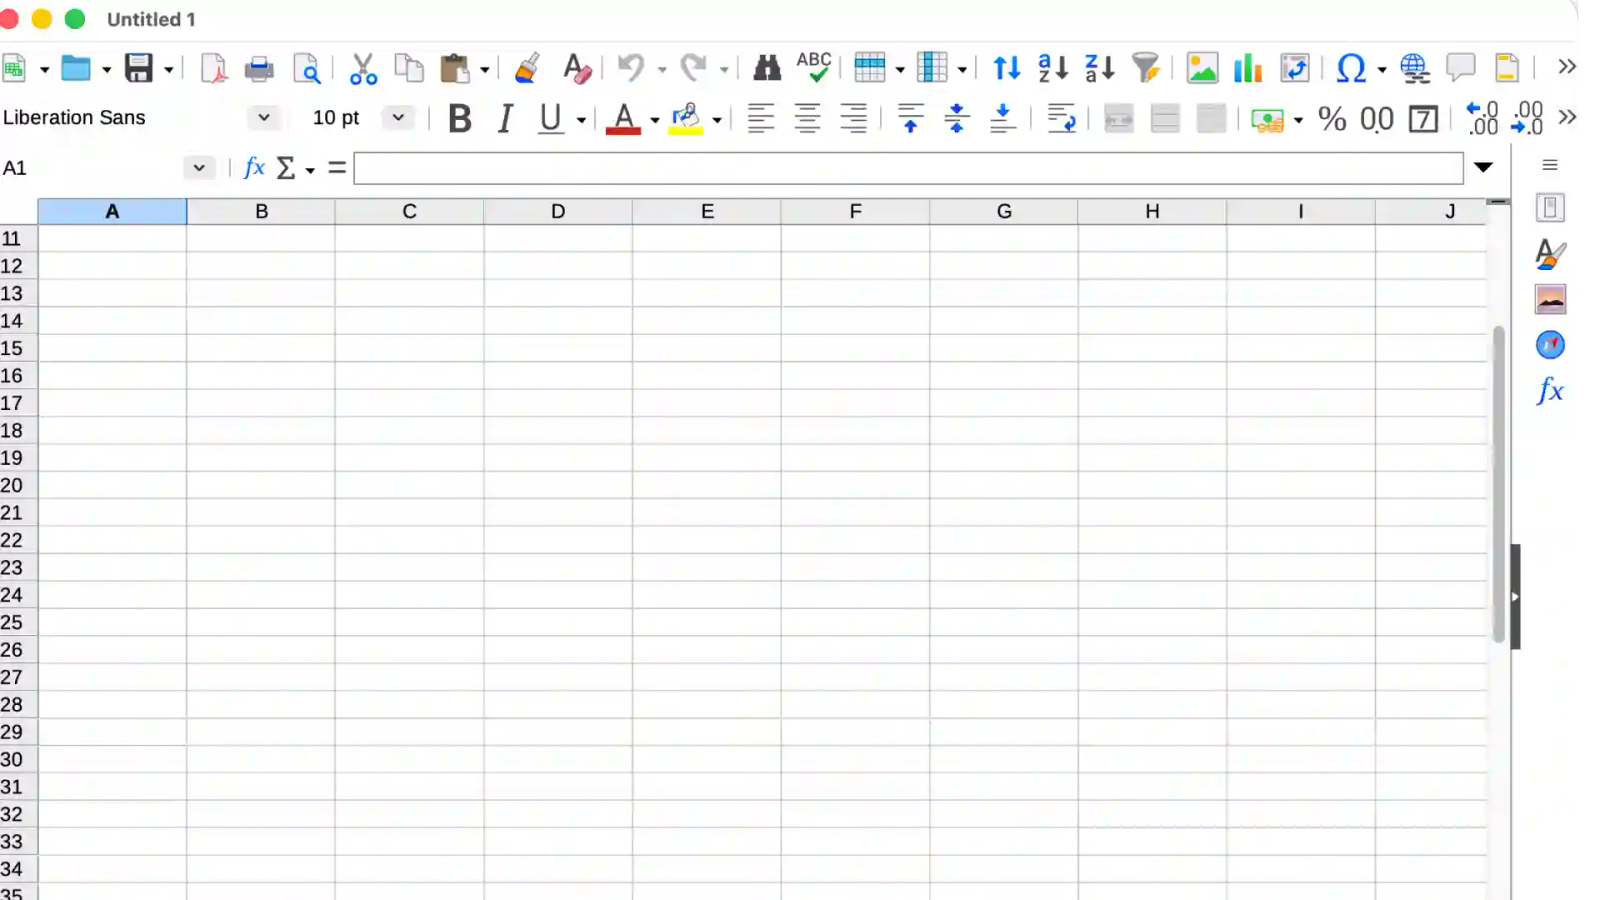Insert a pivot table
This screenshot has width=1600, height=900.
(1294, 68)
